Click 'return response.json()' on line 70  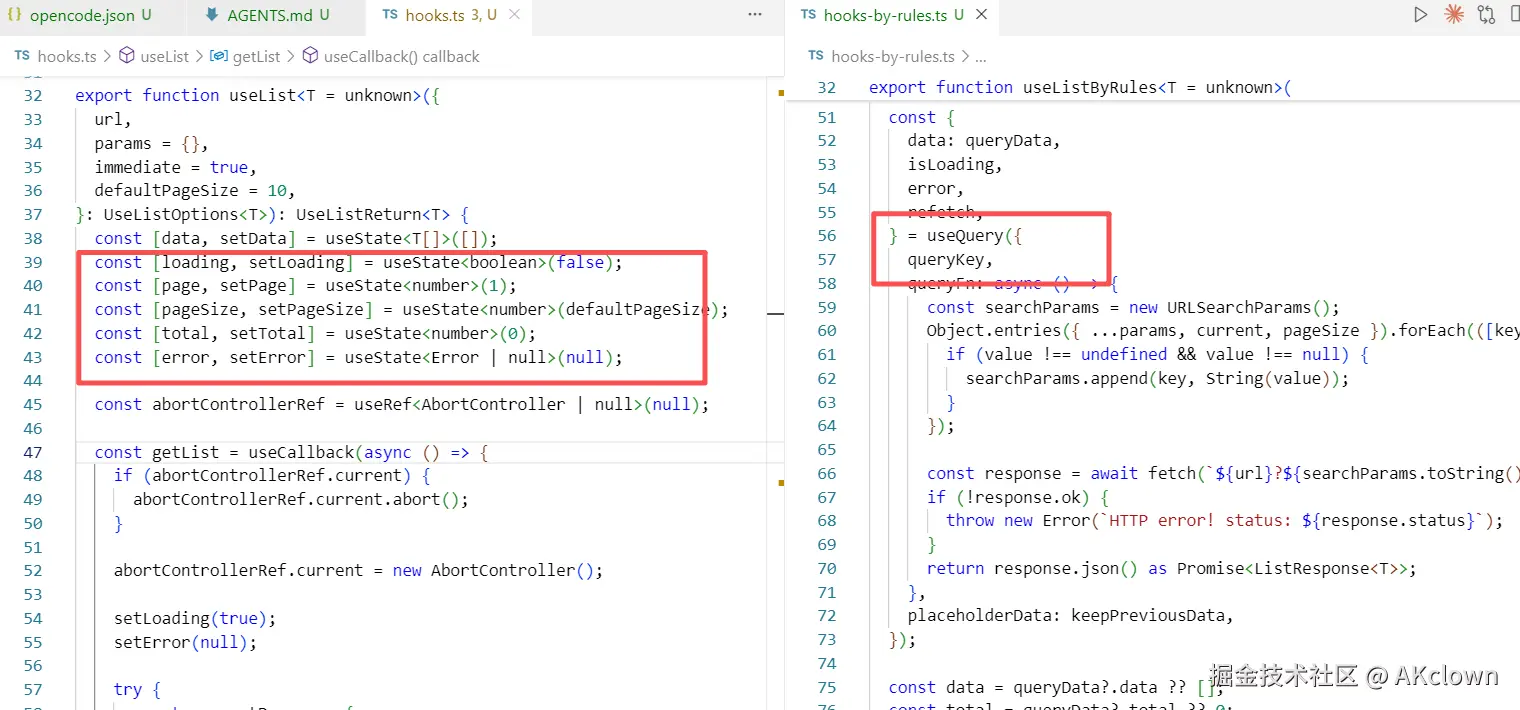(1032, 568)
